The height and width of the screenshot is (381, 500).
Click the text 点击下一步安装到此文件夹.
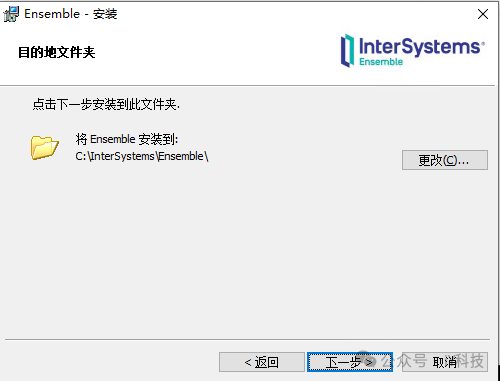click(106, 104)
